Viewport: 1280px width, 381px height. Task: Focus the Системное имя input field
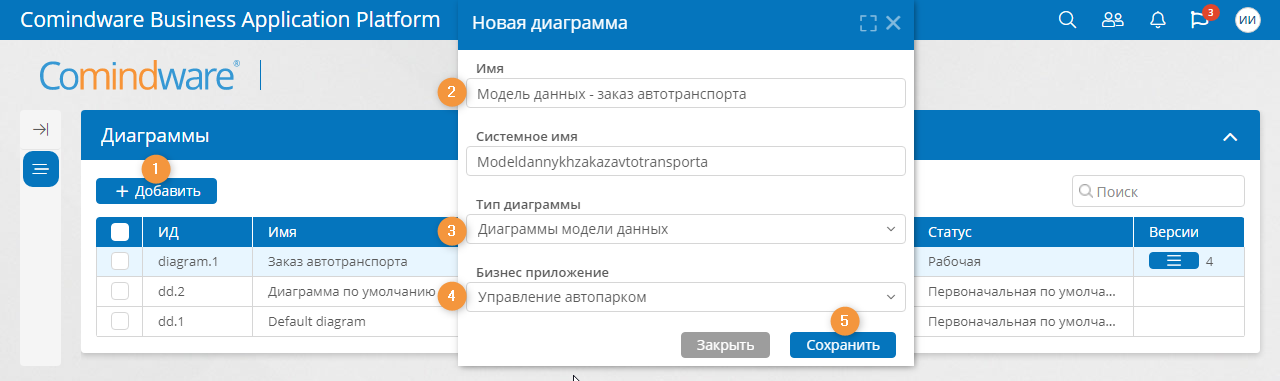(x=686, y=161)
